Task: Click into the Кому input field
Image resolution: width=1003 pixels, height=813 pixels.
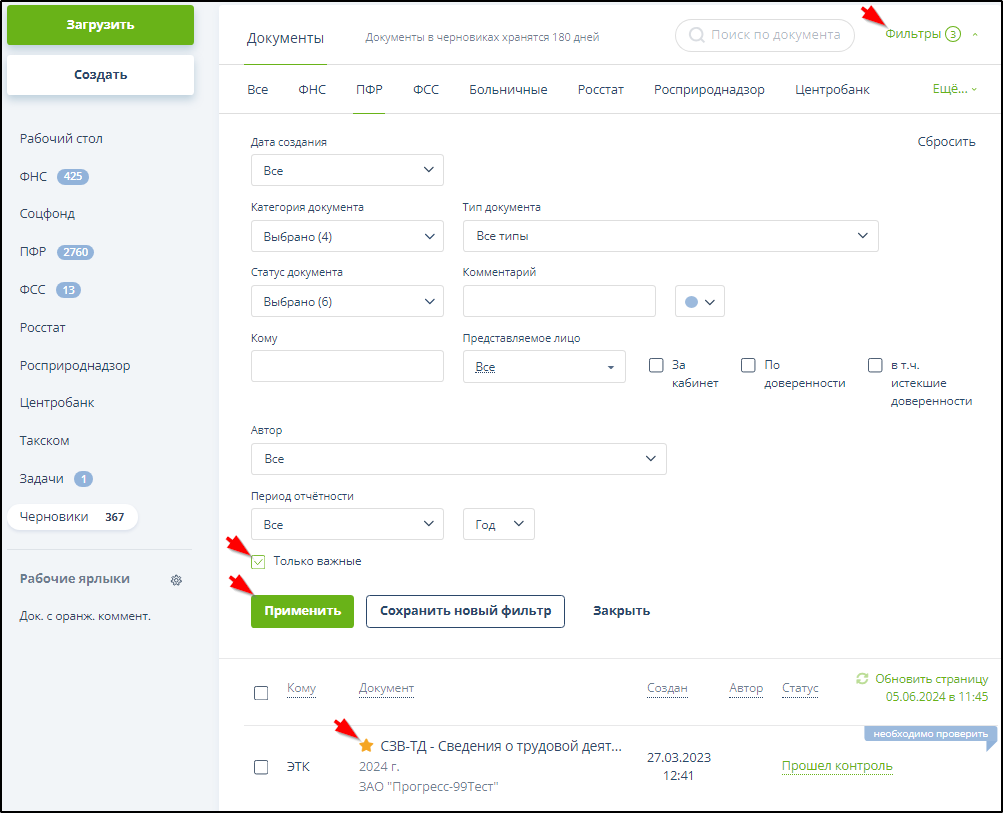Action: click(347, 366)
